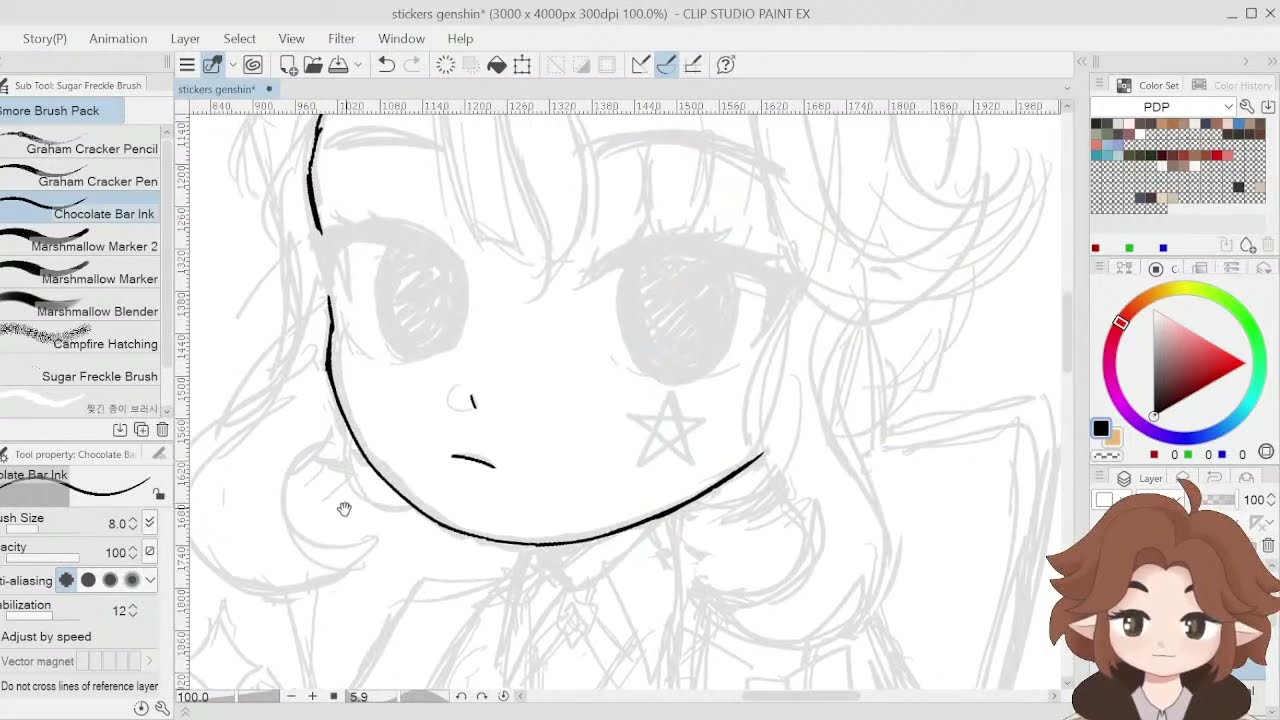Adjust Brush Size stepper value
The height and width of the screenshot is (720, 1280).
click(x=134, y=523)
